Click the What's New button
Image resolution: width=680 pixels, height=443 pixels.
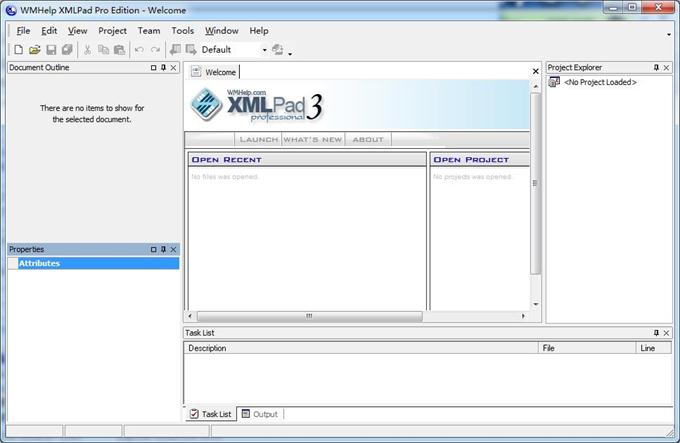(312, 139)
